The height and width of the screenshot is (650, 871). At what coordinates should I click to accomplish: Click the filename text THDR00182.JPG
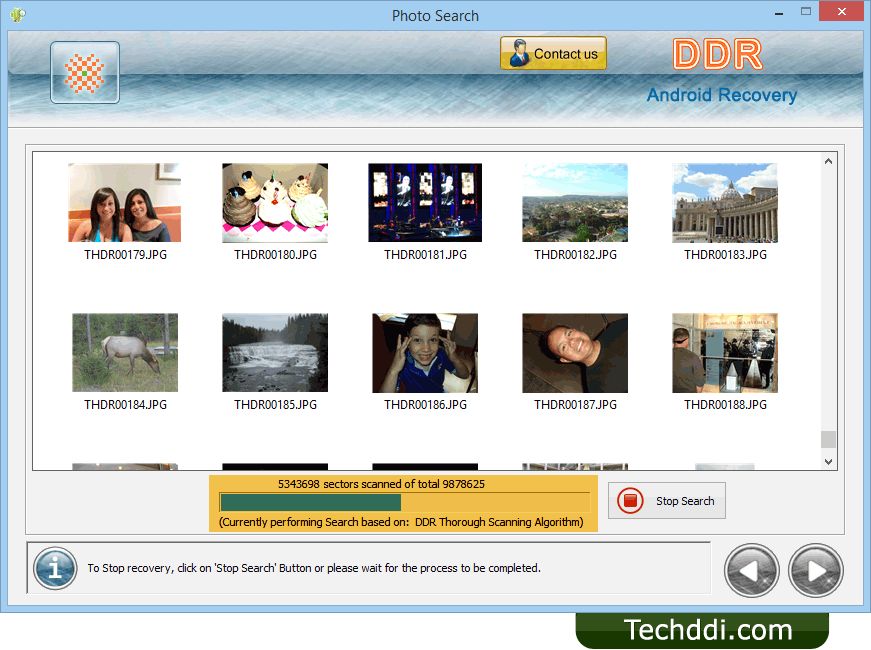pyautogui.click(x=575, y=254)
